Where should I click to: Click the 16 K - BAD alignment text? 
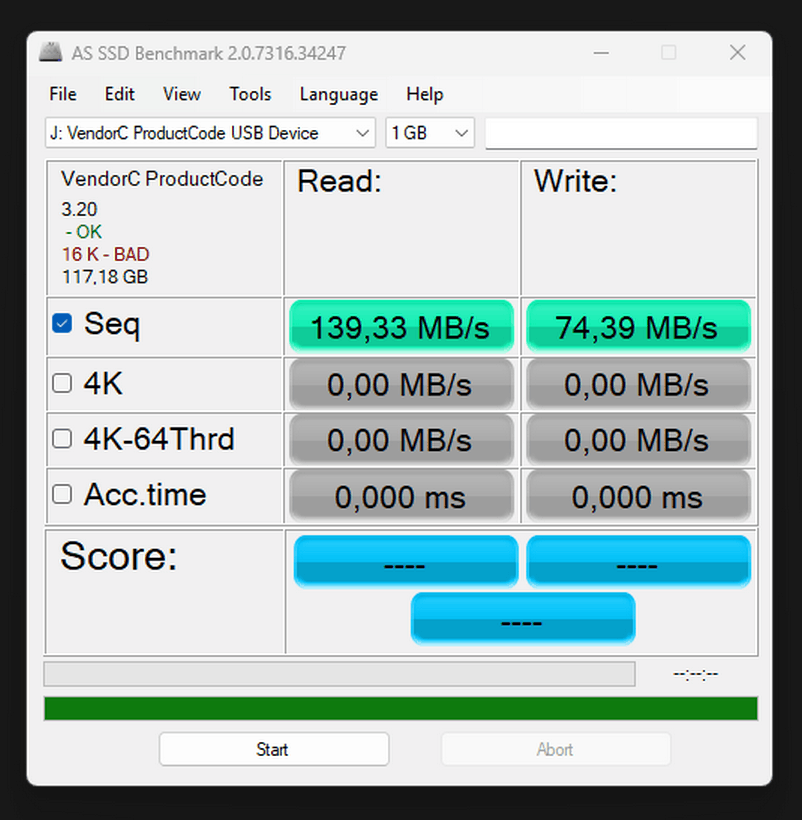[x=106, y=254]
